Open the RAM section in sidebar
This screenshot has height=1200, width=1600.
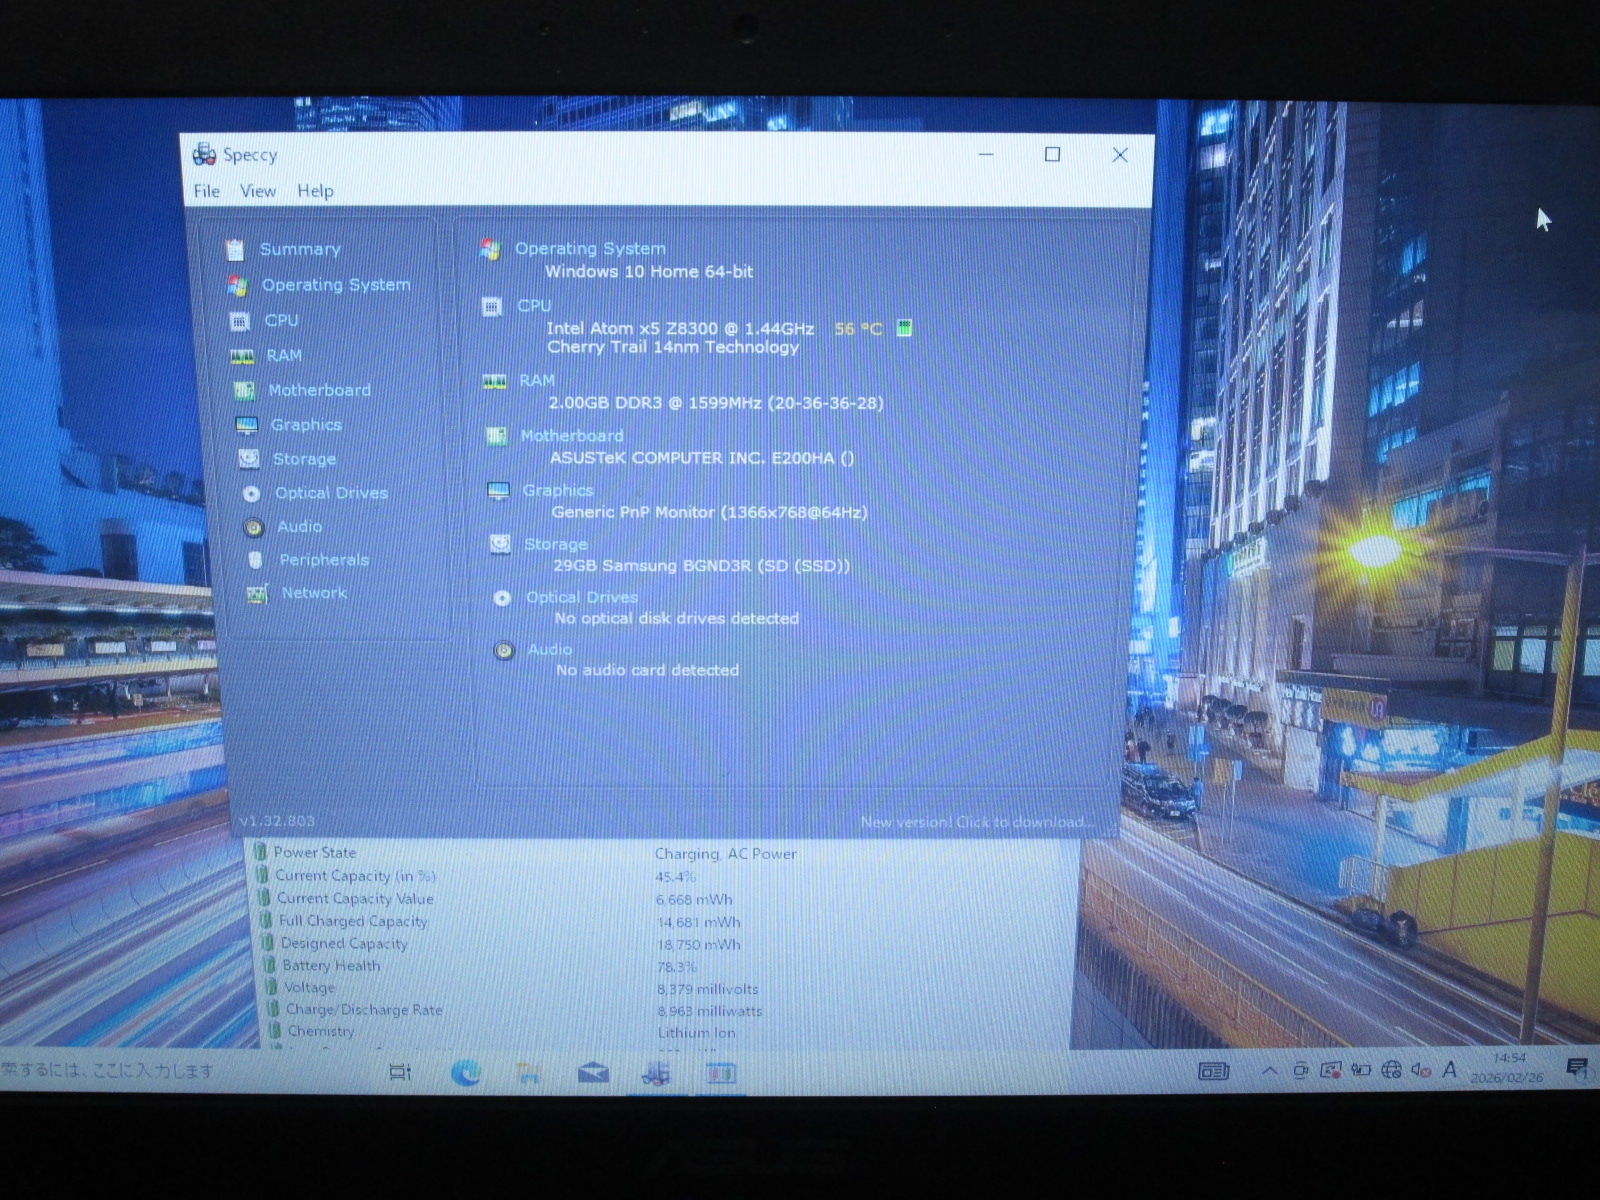[283, 355]
